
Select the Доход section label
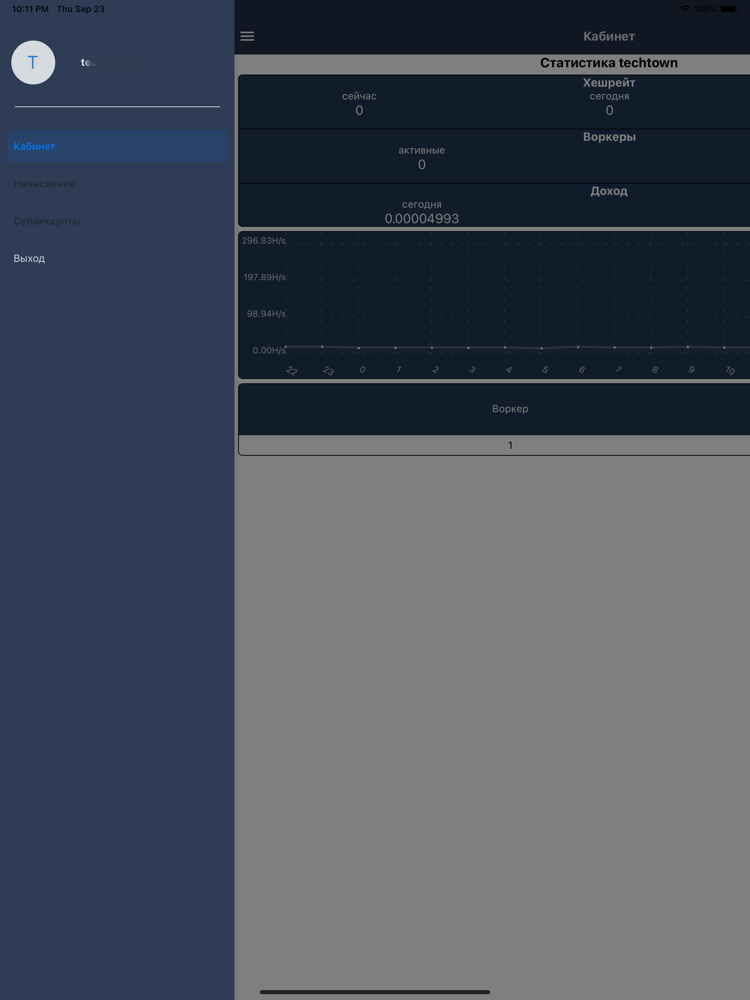[609, 191]
